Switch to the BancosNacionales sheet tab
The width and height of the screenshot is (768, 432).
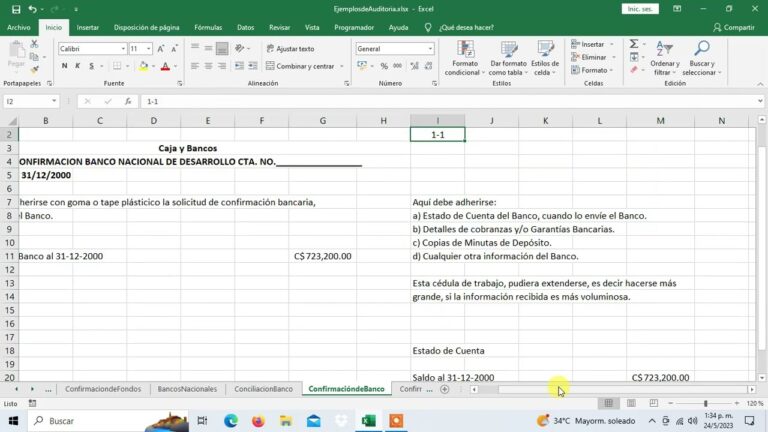point(187,389)
